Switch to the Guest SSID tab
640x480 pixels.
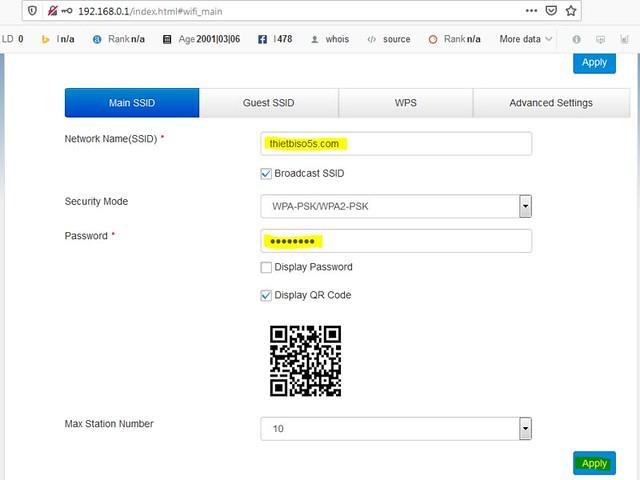[x=269, y=103]
